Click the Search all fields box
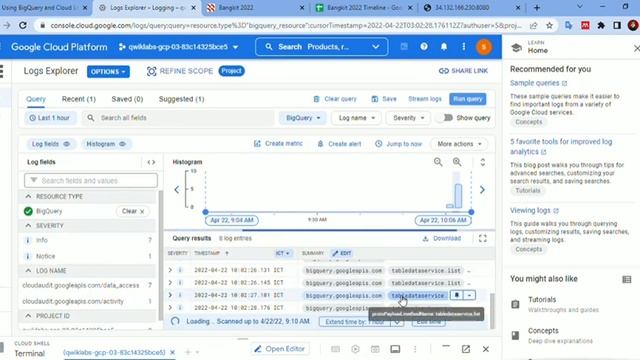 click(x=178, y=118)
